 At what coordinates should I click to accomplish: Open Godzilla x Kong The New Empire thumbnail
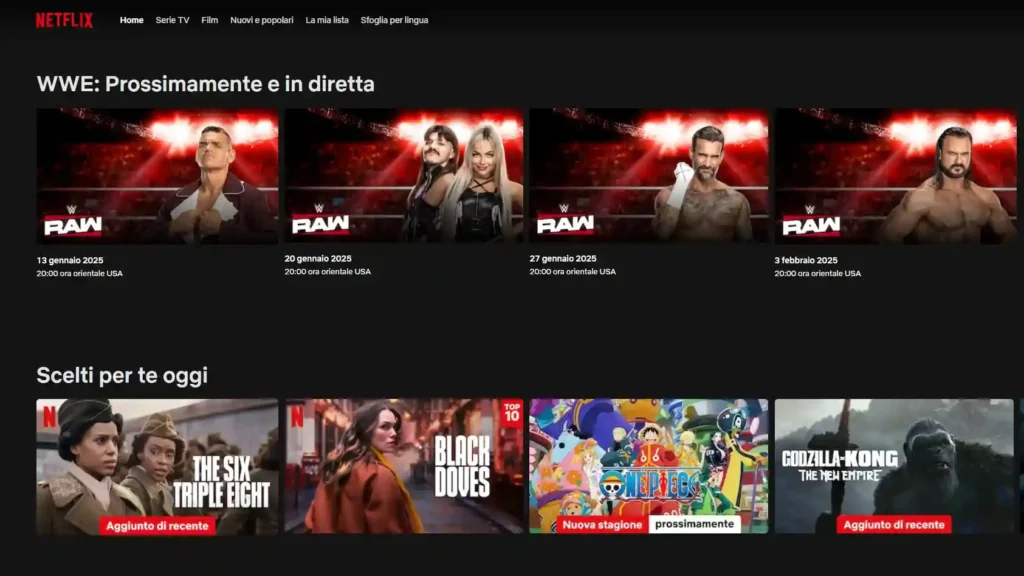894,466
